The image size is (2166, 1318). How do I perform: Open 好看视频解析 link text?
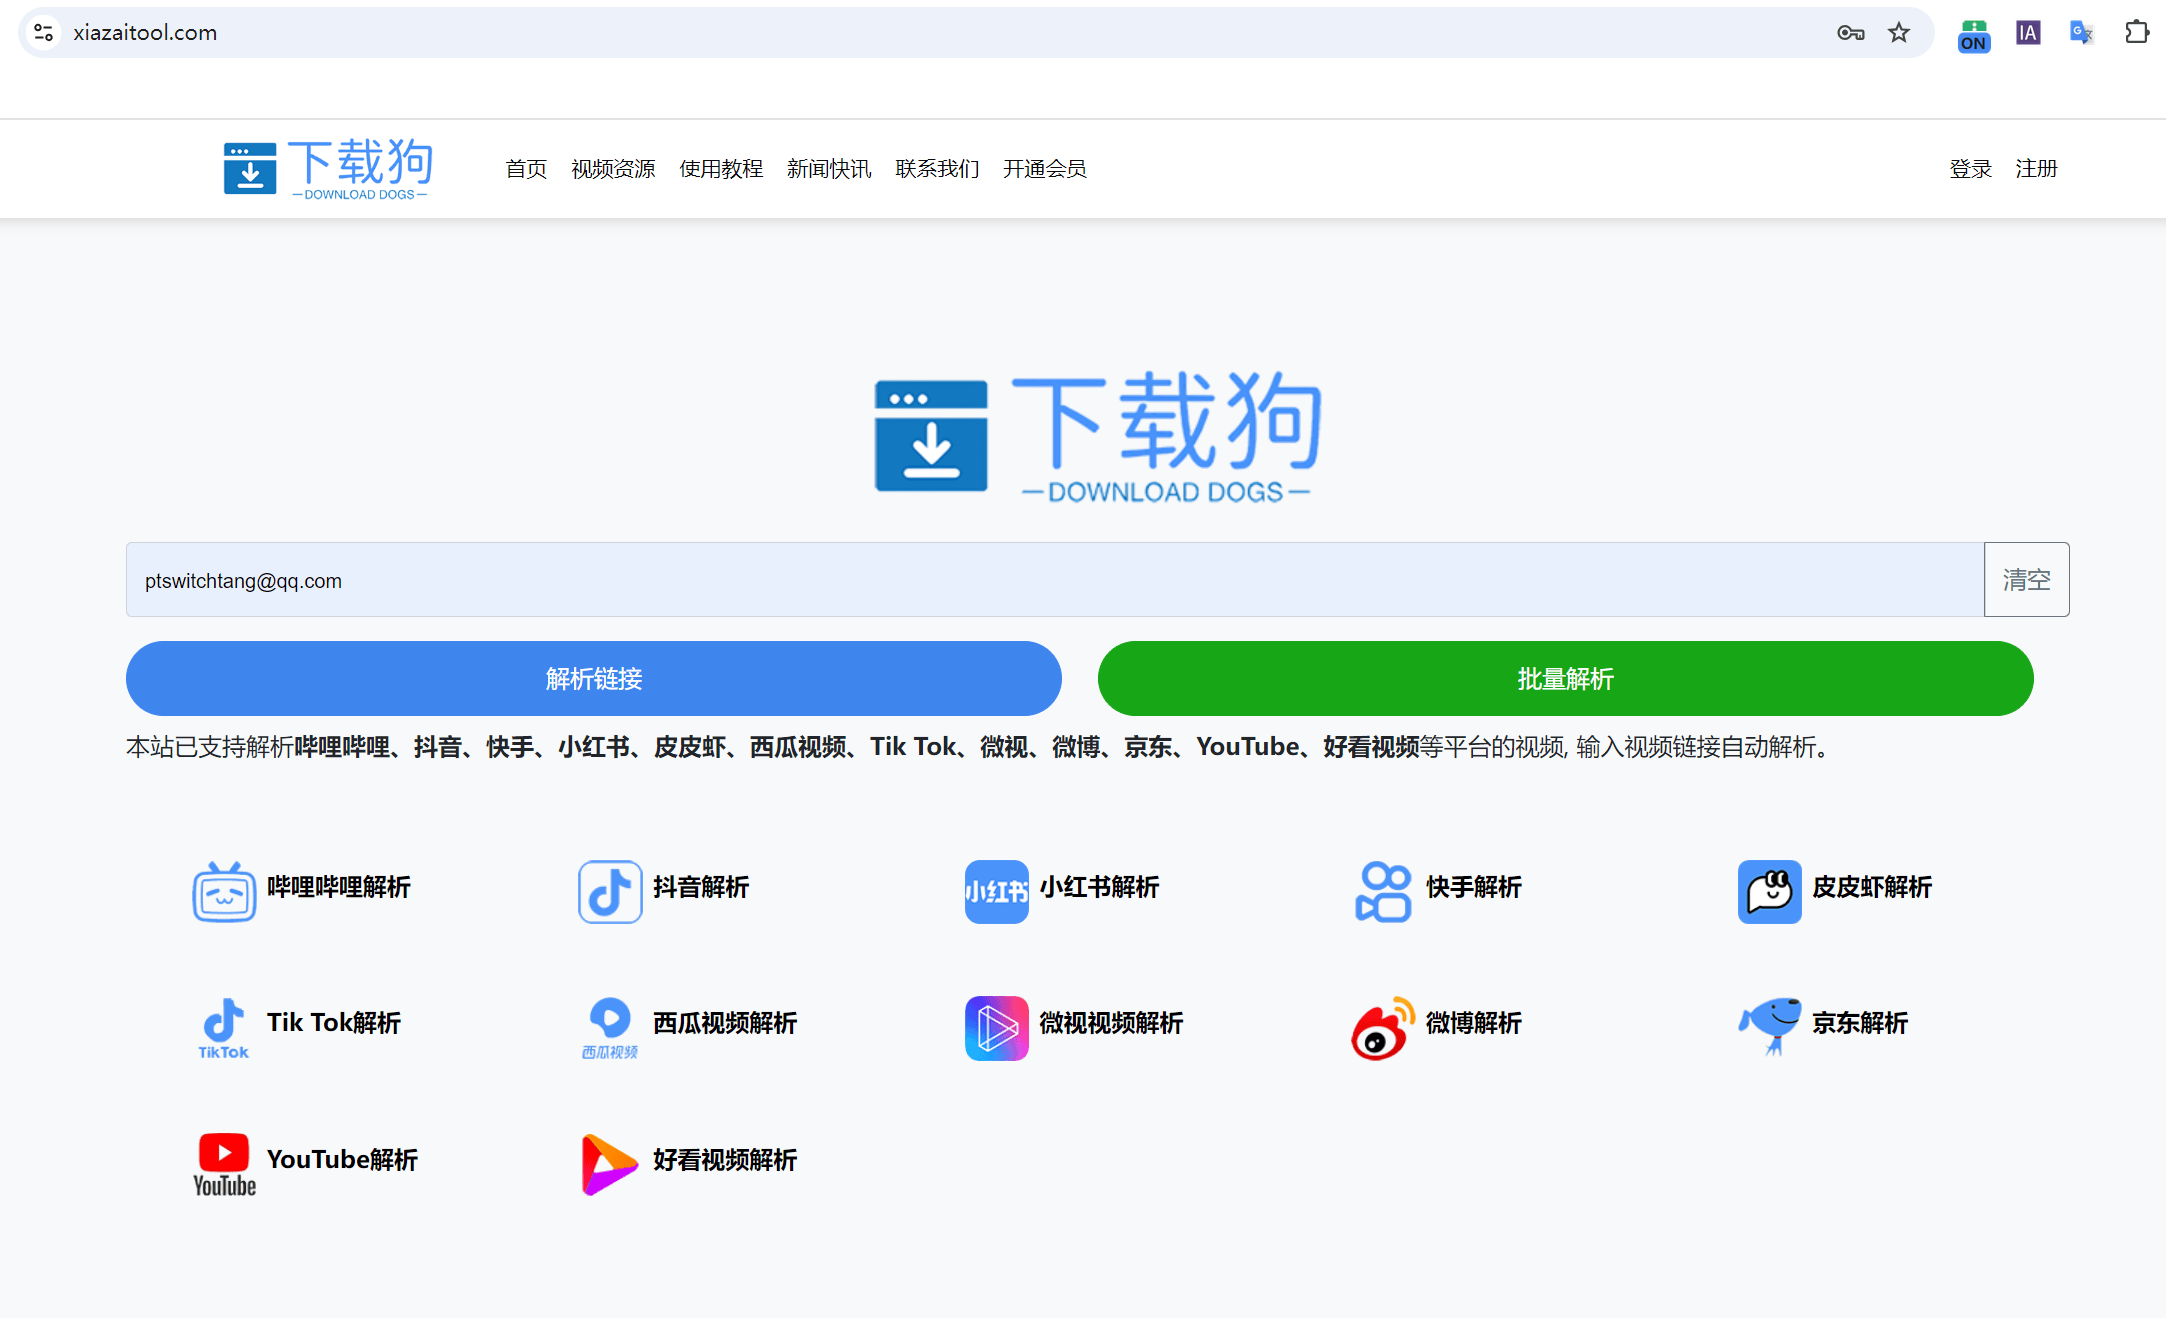[725, 1160]
